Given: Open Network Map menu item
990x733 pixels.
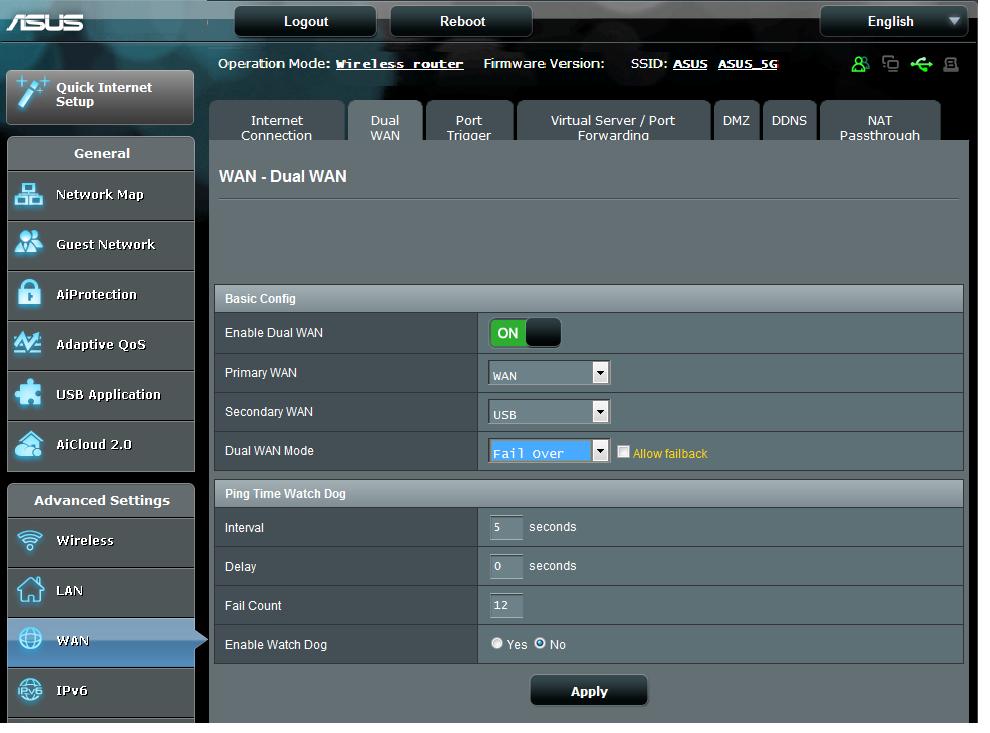Looking at the screenshot, I should click(x=101, y=195).
